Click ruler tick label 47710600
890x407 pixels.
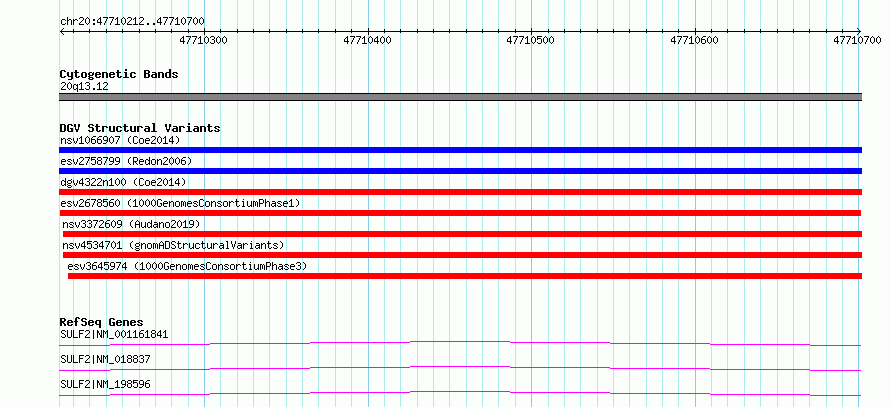pyautogui.click(x=695, y=40)
